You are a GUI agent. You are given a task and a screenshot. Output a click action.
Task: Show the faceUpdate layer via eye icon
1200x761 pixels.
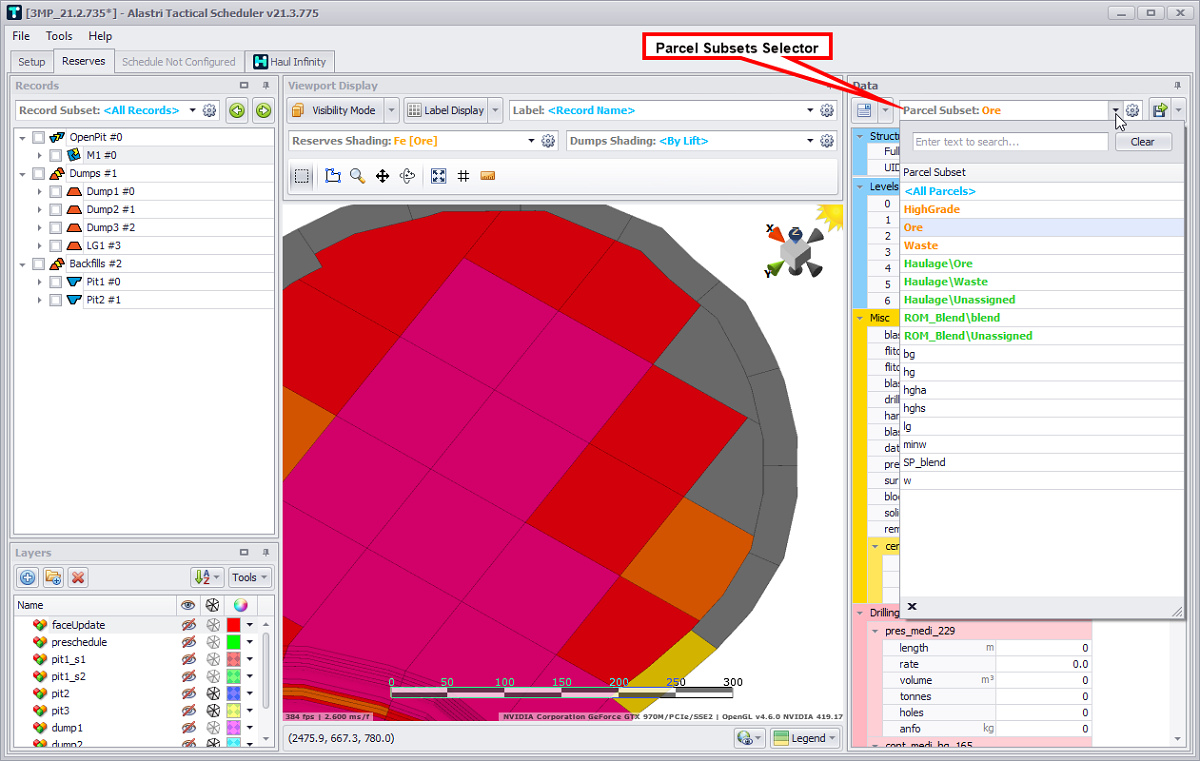pos(187,625)
